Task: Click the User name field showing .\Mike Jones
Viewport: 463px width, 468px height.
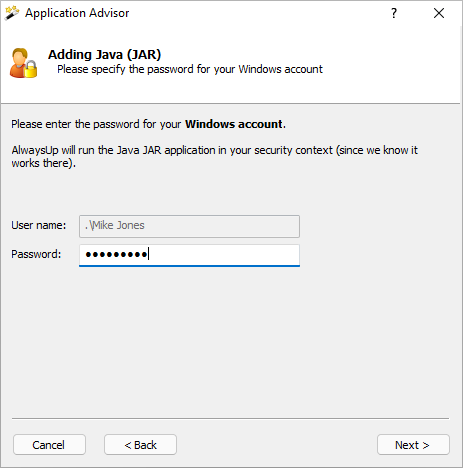Action: pyautogui.click(x=189, y=226)
